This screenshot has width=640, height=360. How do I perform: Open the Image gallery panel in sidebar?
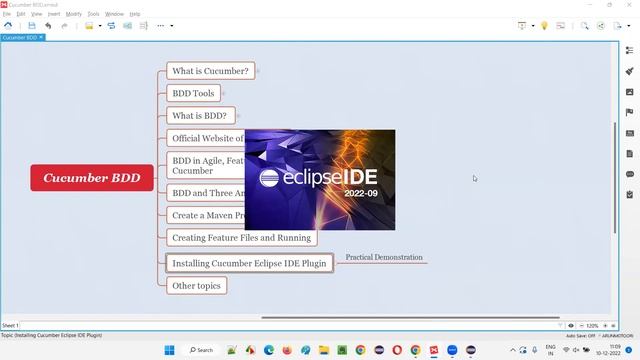(x=630, y=92)
